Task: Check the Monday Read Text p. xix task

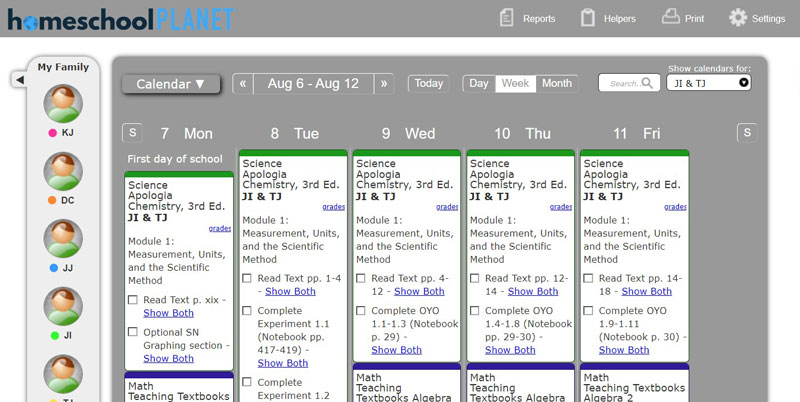Action: tap(133, 300)
